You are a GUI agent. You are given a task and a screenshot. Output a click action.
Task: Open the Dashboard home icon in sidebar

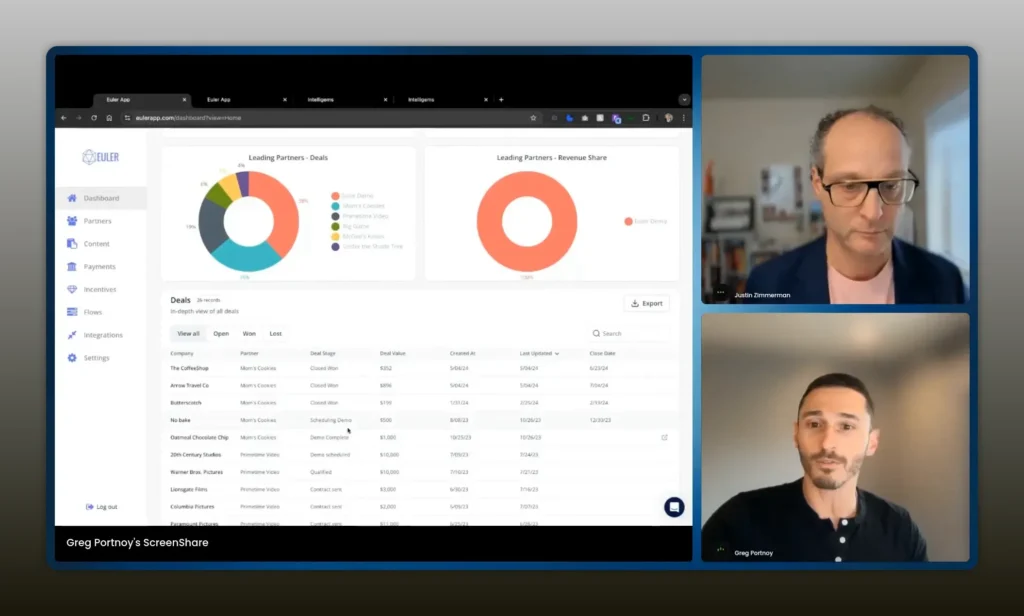point(72,198)
